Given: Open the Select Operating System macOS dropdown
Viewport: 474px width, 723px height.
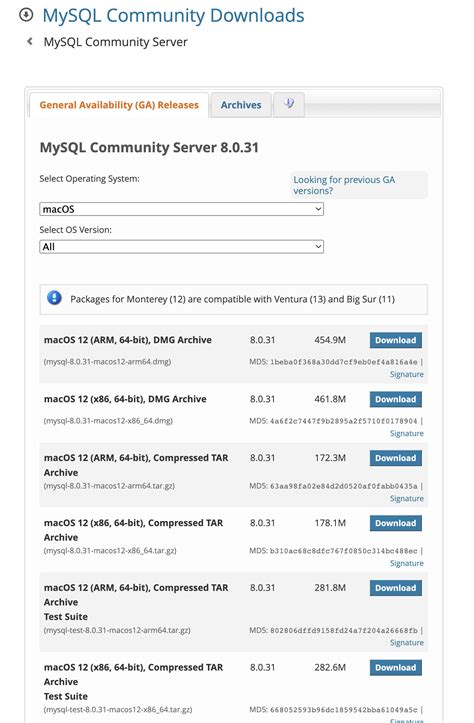Looking at the screenshot, I should pos(181,209).
